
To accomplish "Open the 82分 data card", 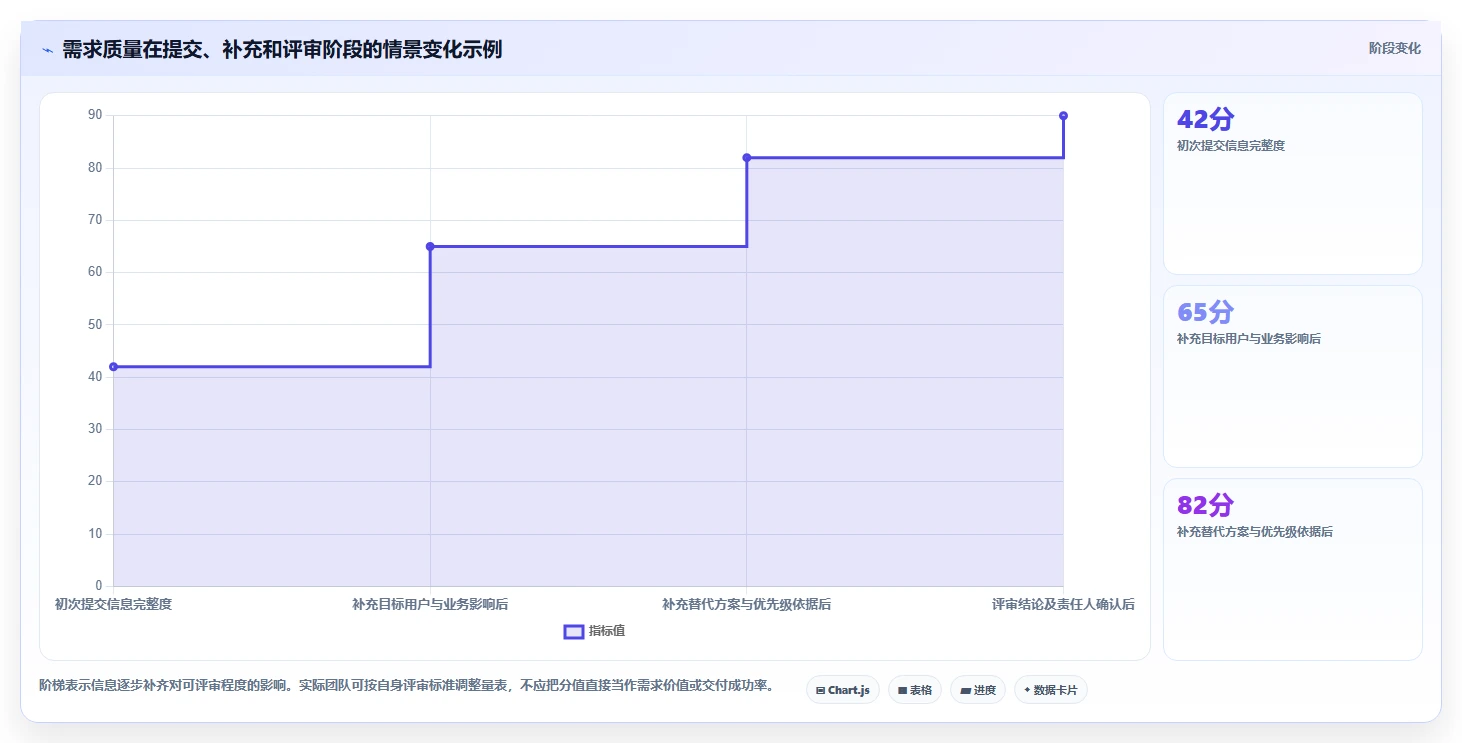I will (x=1292, y=569).
